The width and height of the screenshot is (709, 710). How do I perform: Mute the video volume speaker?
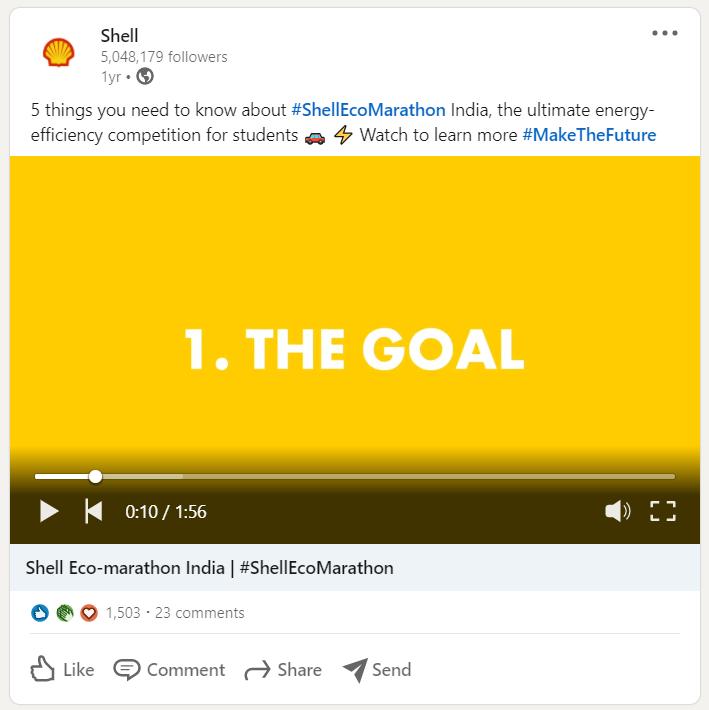coord(617,511)
